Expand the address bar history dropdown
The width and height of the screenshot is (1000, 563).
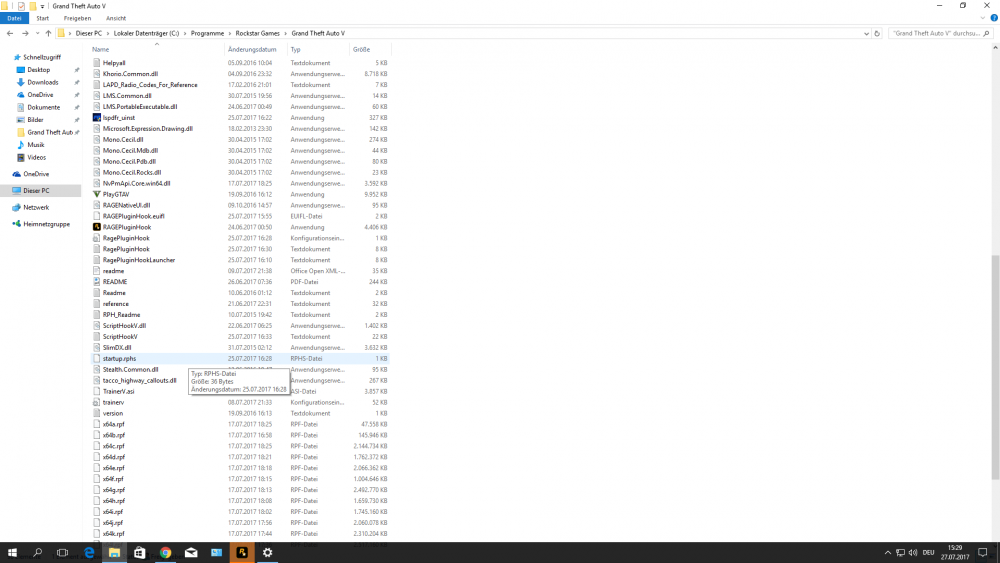[866, 33]
